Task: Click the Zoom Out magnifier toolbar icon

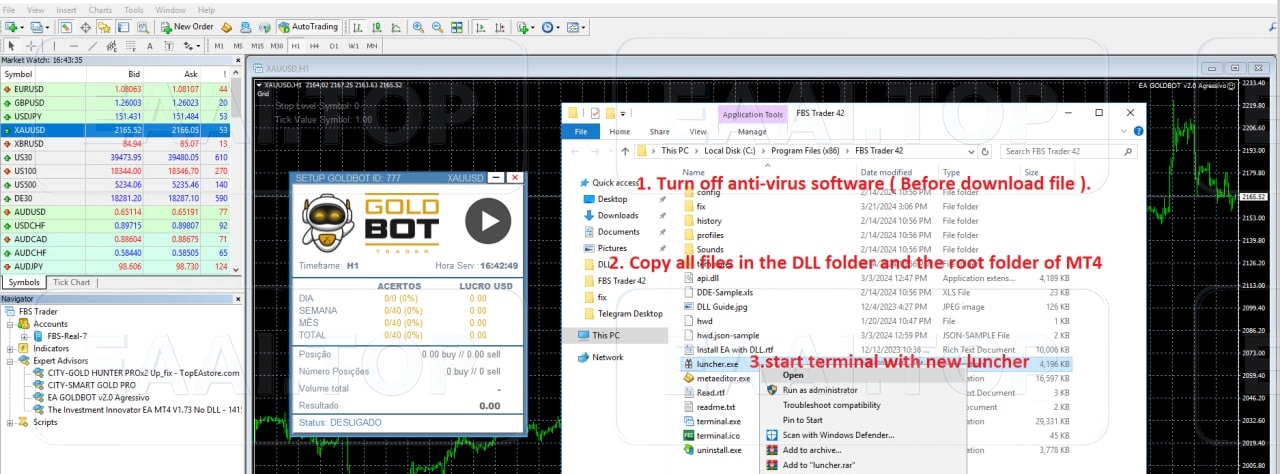Action: pyautogui.click(x=436, y=27)
